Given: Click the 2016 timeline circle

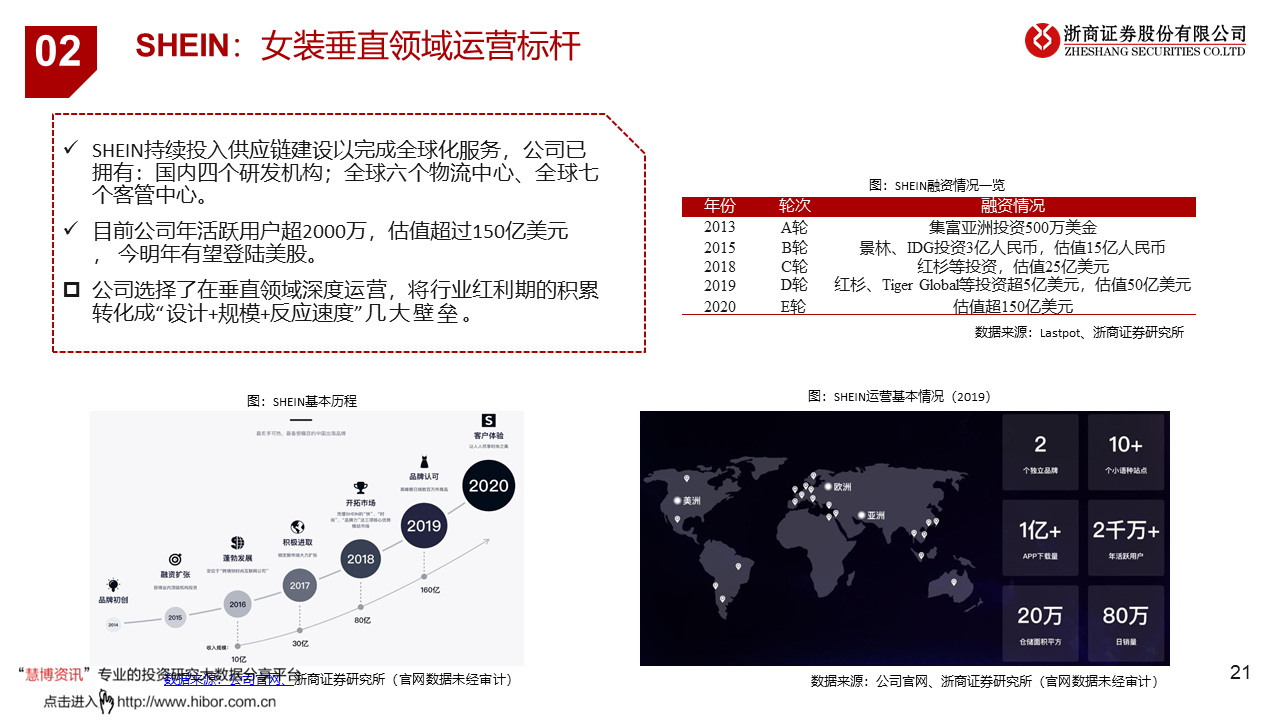Looking at the screenshot, I should (x=238, y=605).
